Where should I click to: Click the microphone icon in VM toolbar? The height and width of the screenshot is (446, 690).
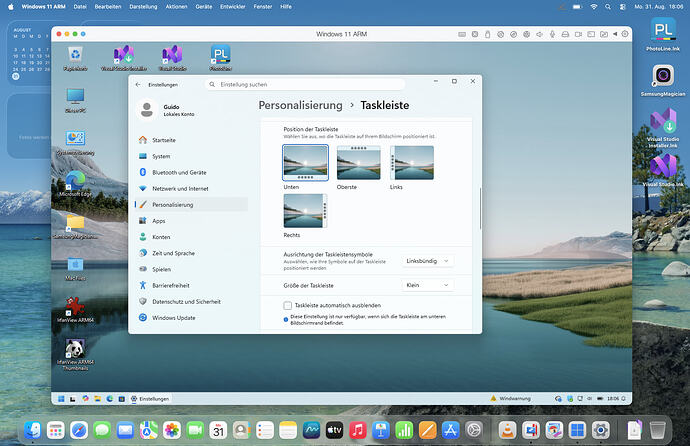coord(552,34)
